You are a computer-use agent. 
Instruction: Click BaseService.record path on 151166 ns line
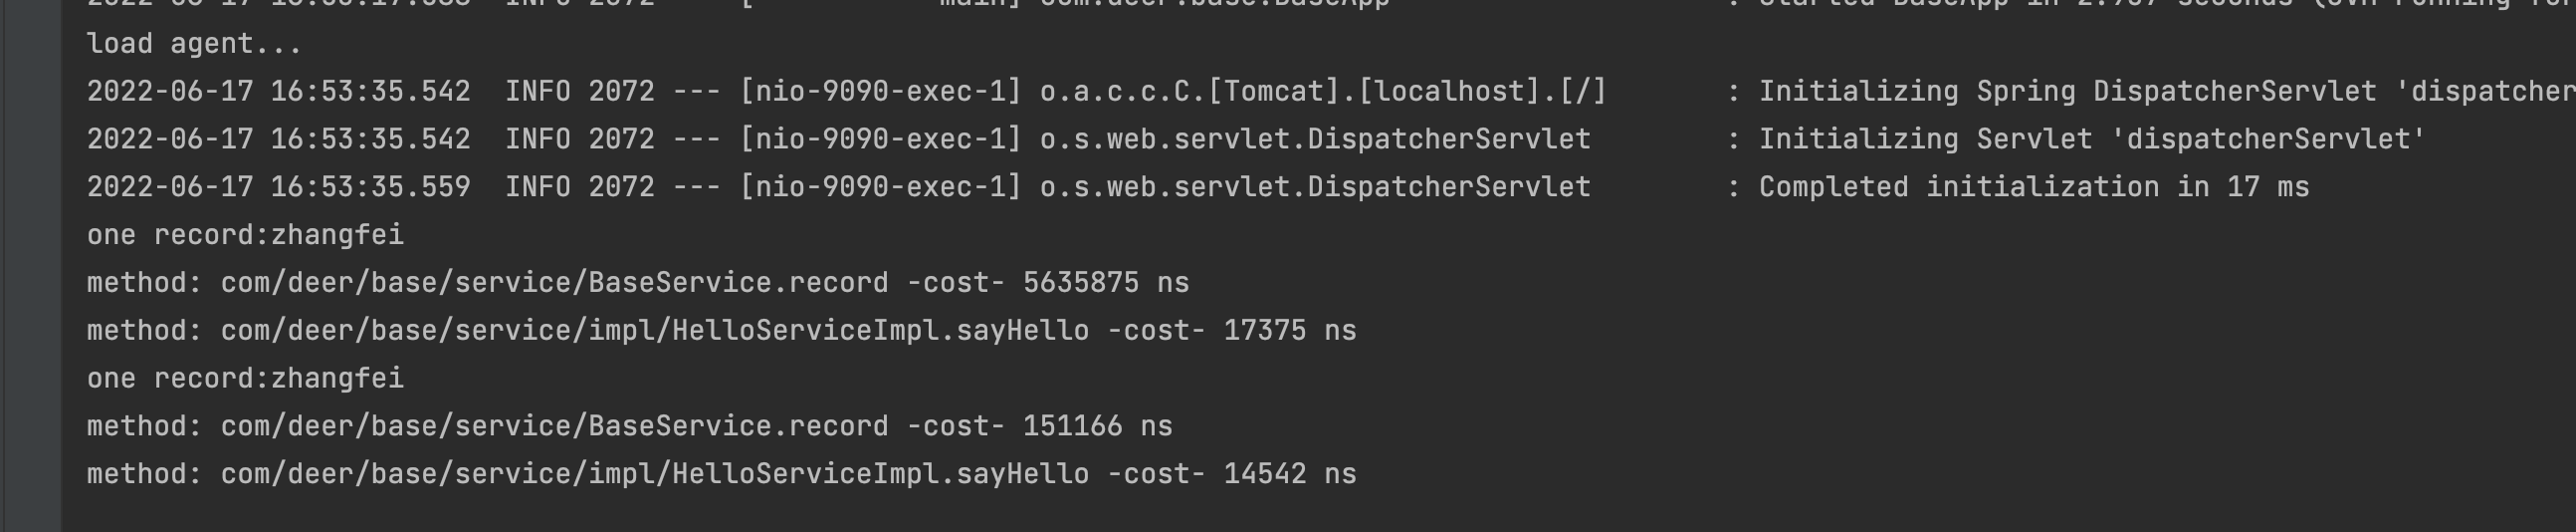554,426
